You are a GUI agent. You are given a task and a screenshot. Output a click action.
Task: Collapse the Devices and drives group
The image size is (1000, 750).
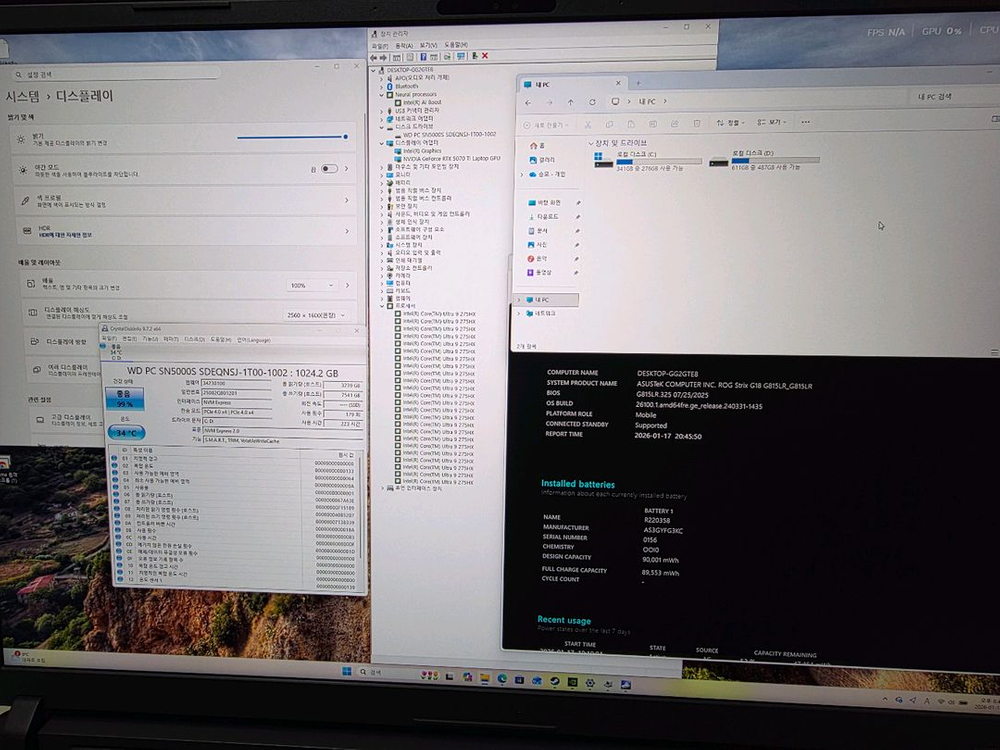coord(590,144)
